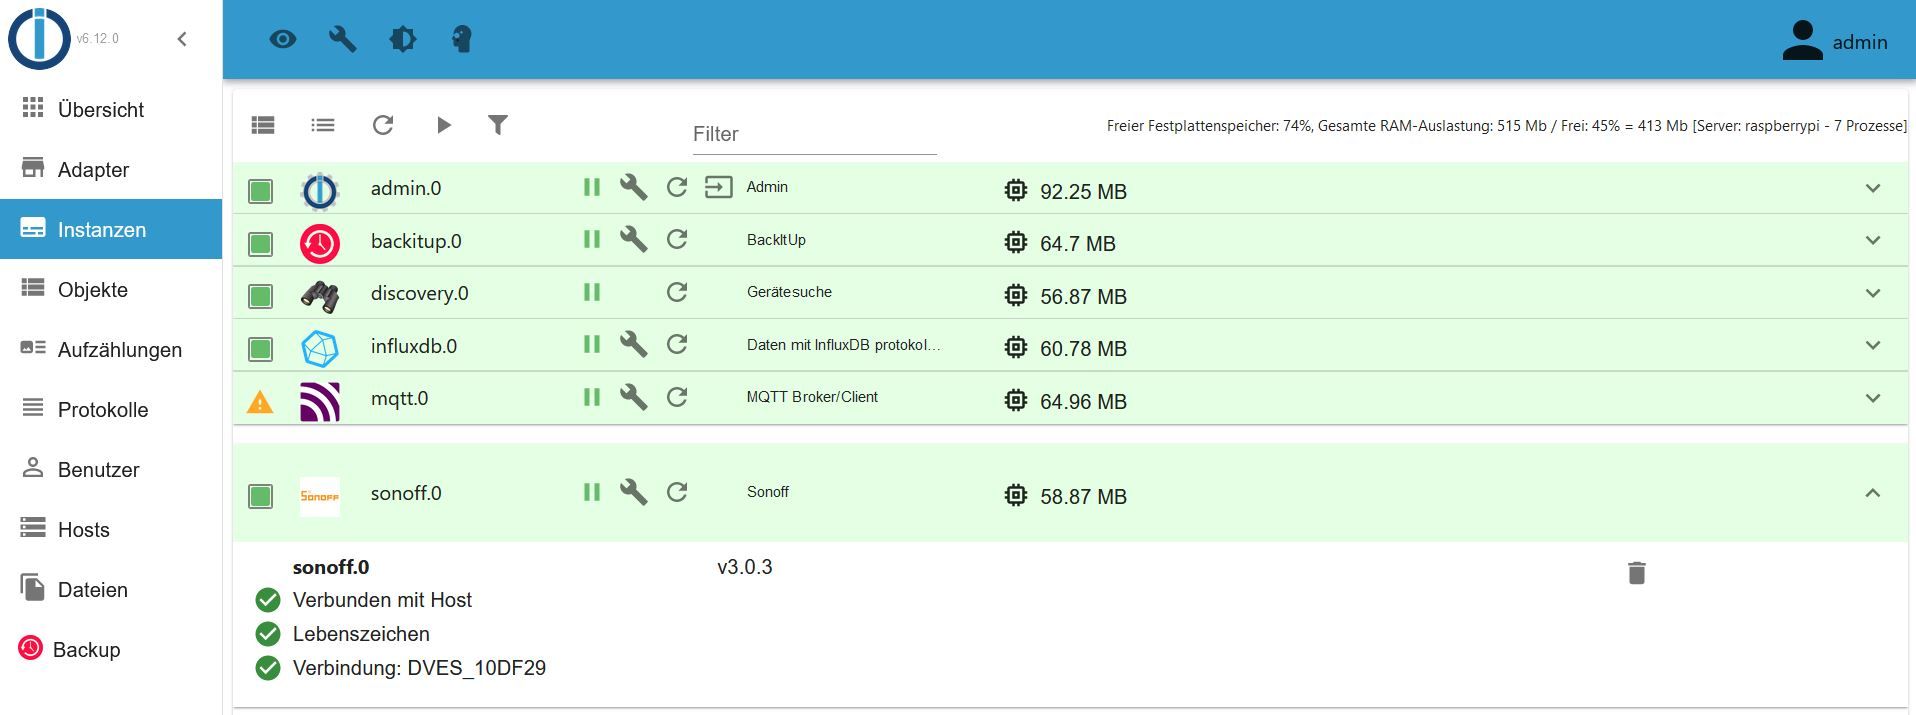1916x715 pixels.
Task: Pause the sonoff.0 instance
Action: pyautogui.click(x=592, y=492)
